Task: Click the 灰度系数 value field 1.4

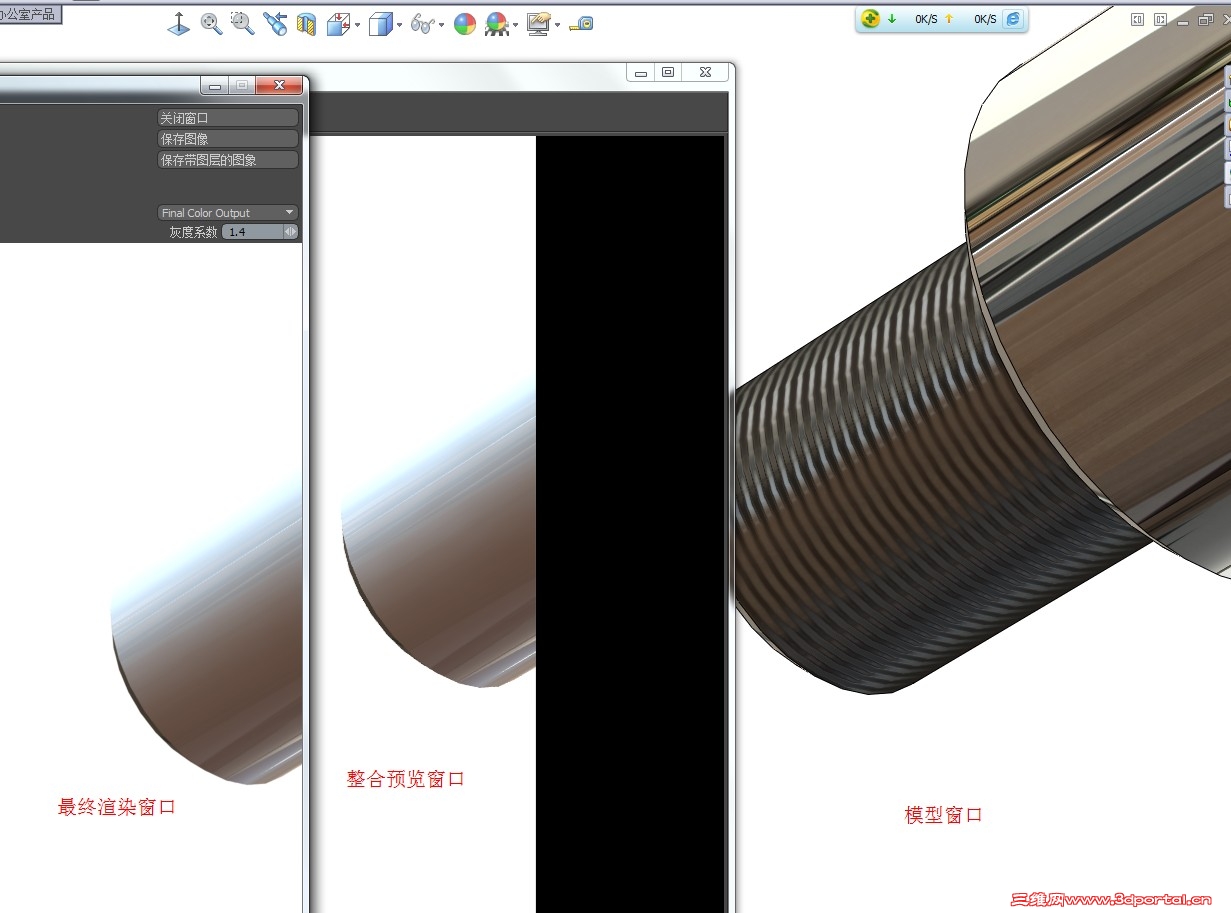Action: (x=252, y=232)
